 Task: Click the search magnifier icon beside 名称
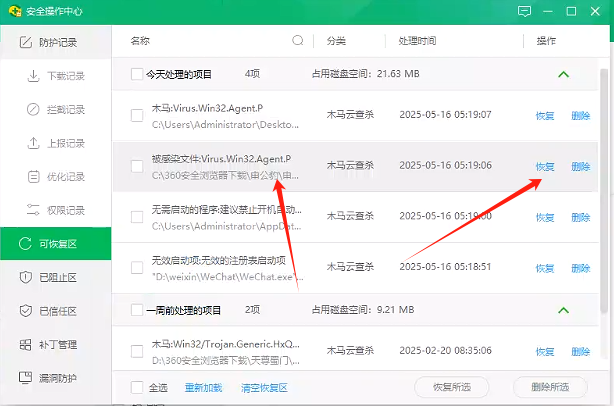pos(298,41)
